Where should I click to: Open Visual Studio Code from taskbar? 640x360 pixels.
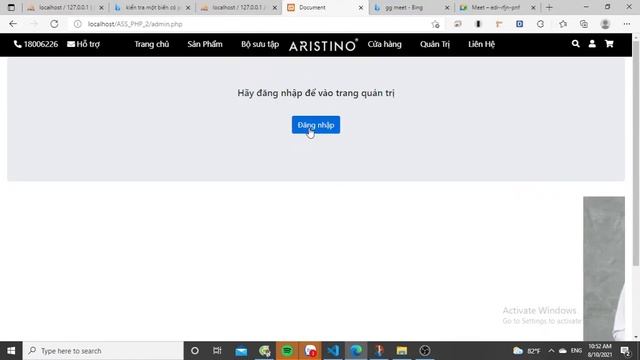[333, 351]
